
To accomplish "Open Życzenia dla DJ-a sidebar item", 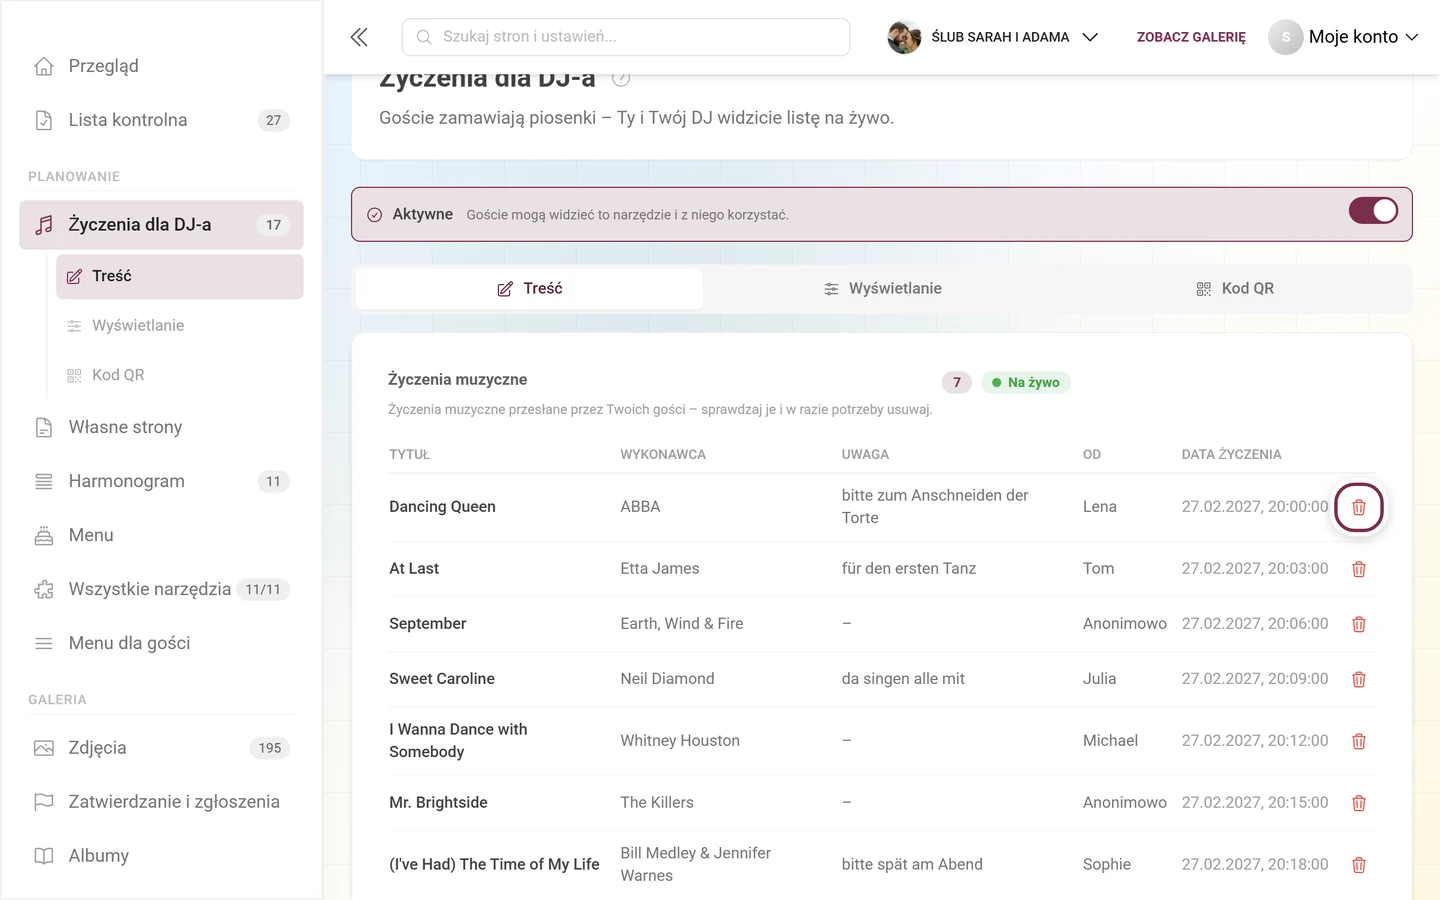I will [160, 225].
